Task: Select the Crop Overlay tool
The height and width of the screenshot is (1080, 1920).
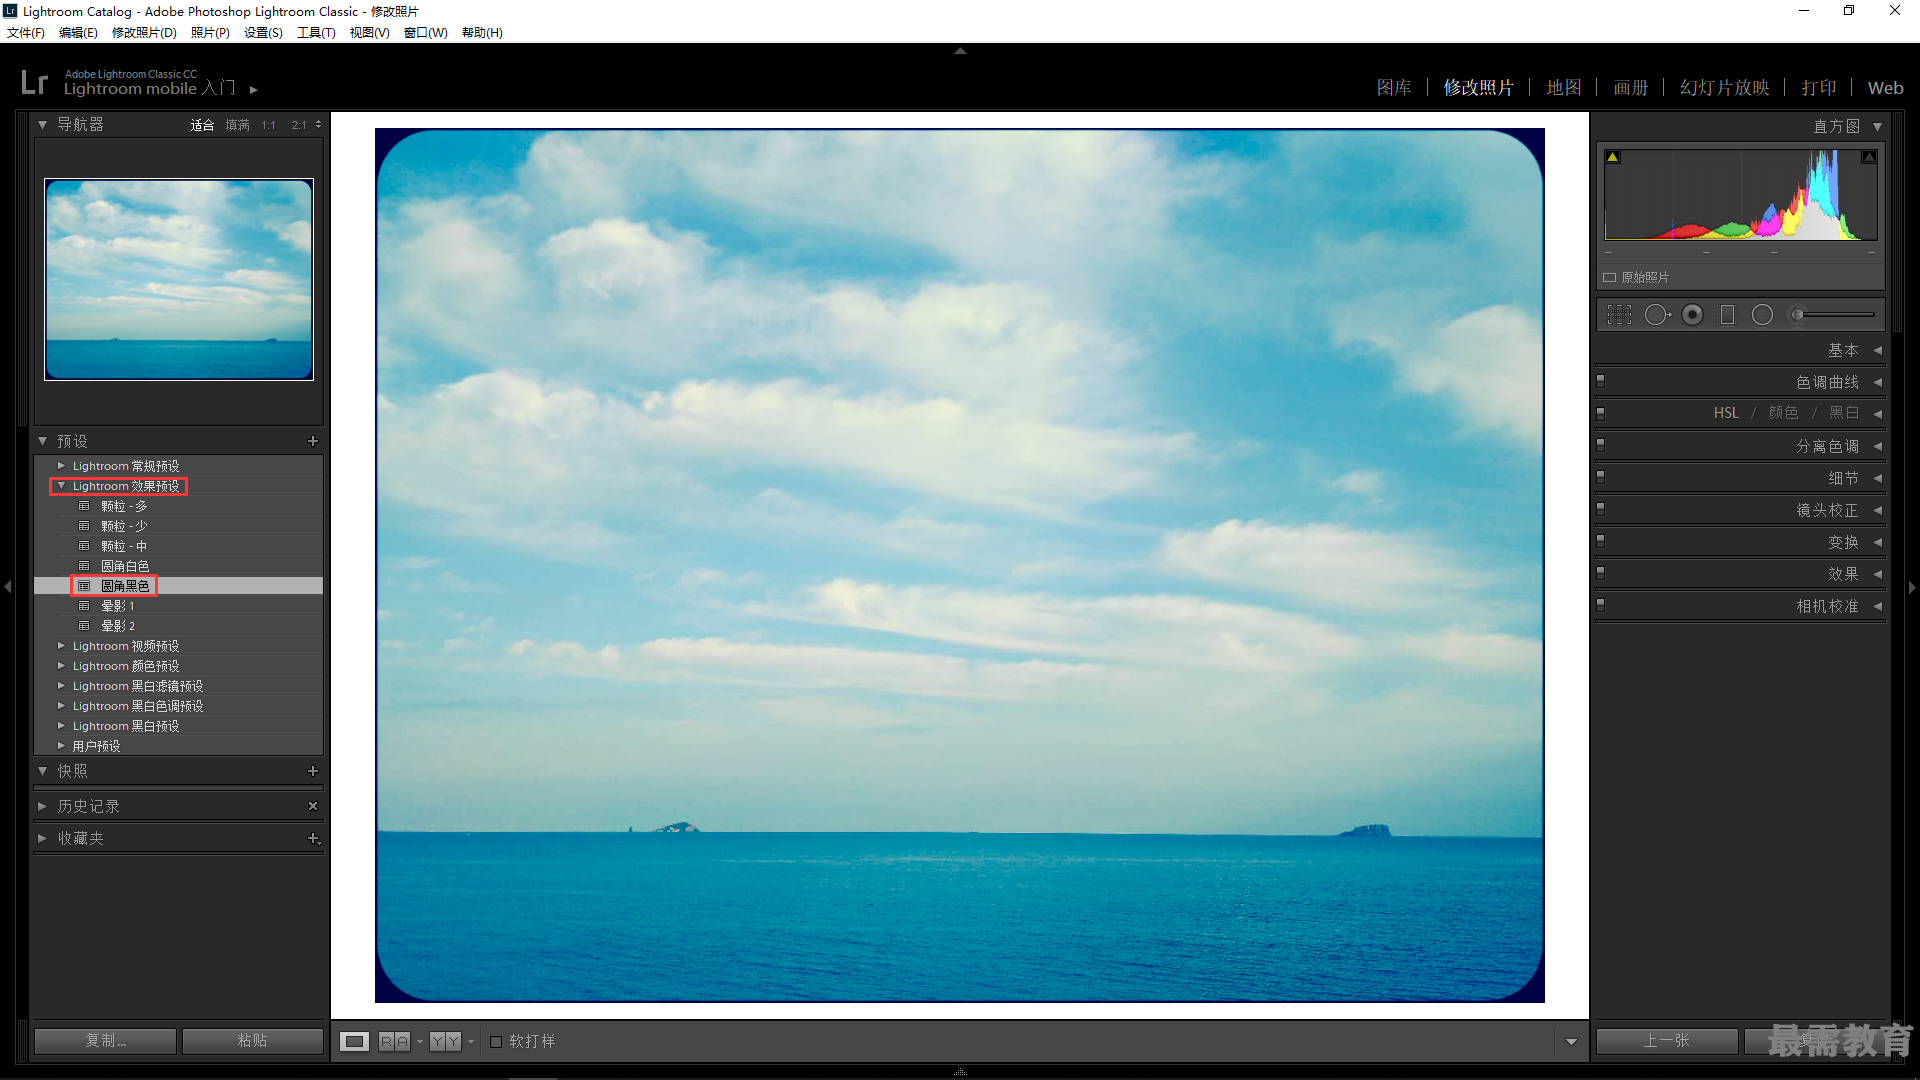Action: click(1619, 315)
